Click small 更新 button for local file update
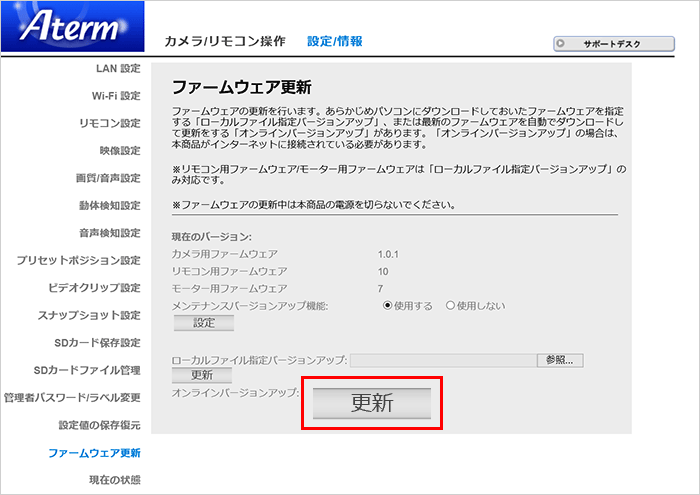This screenshot has height=495, width=700. [202, 376]
